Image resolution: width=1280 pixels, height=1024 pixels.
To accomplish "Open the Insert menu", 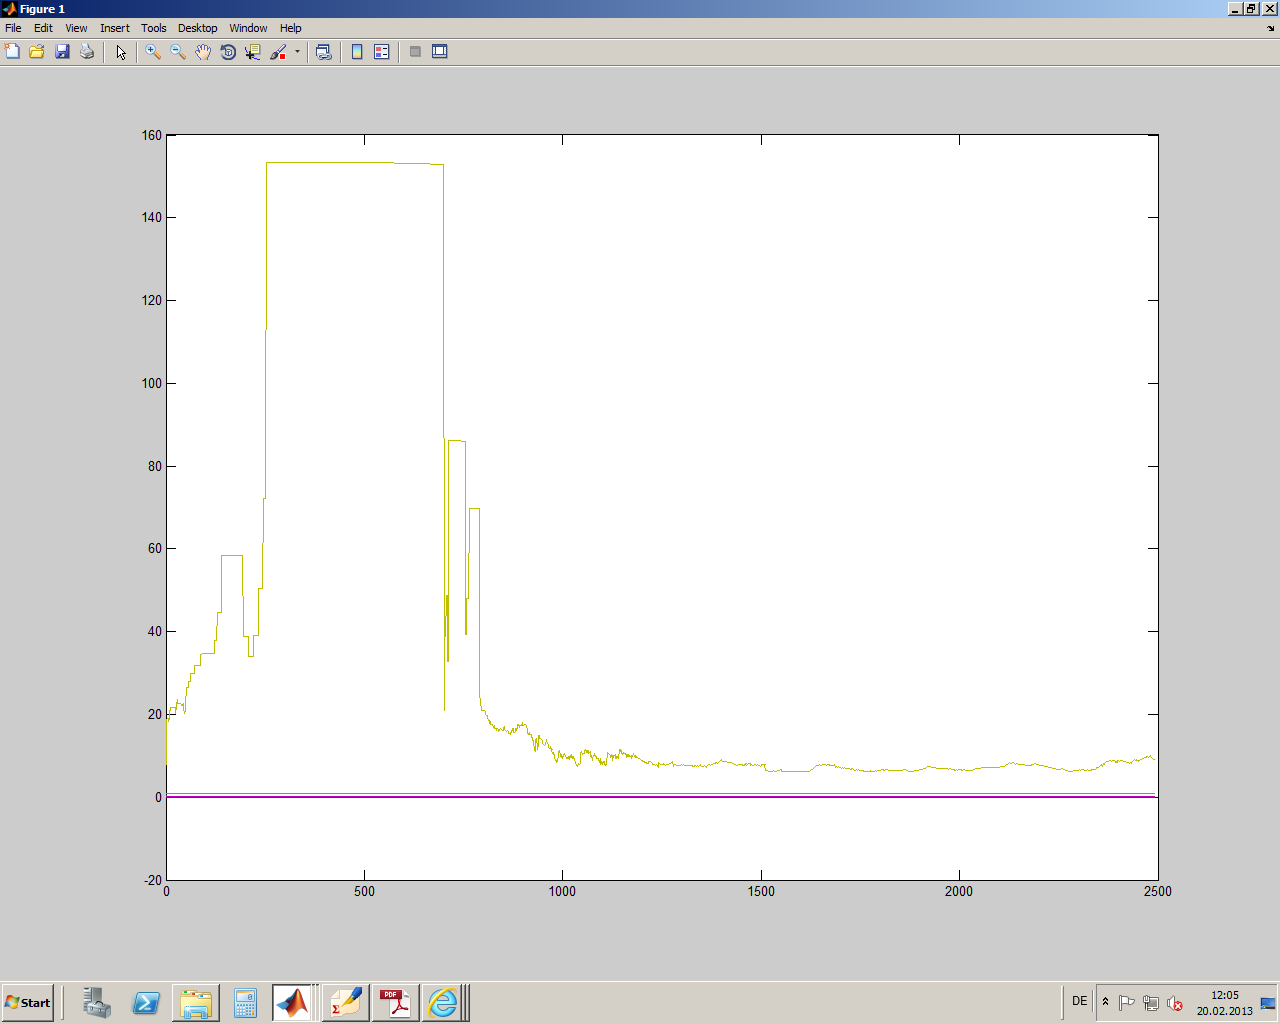I will click(x=115, y=28).
